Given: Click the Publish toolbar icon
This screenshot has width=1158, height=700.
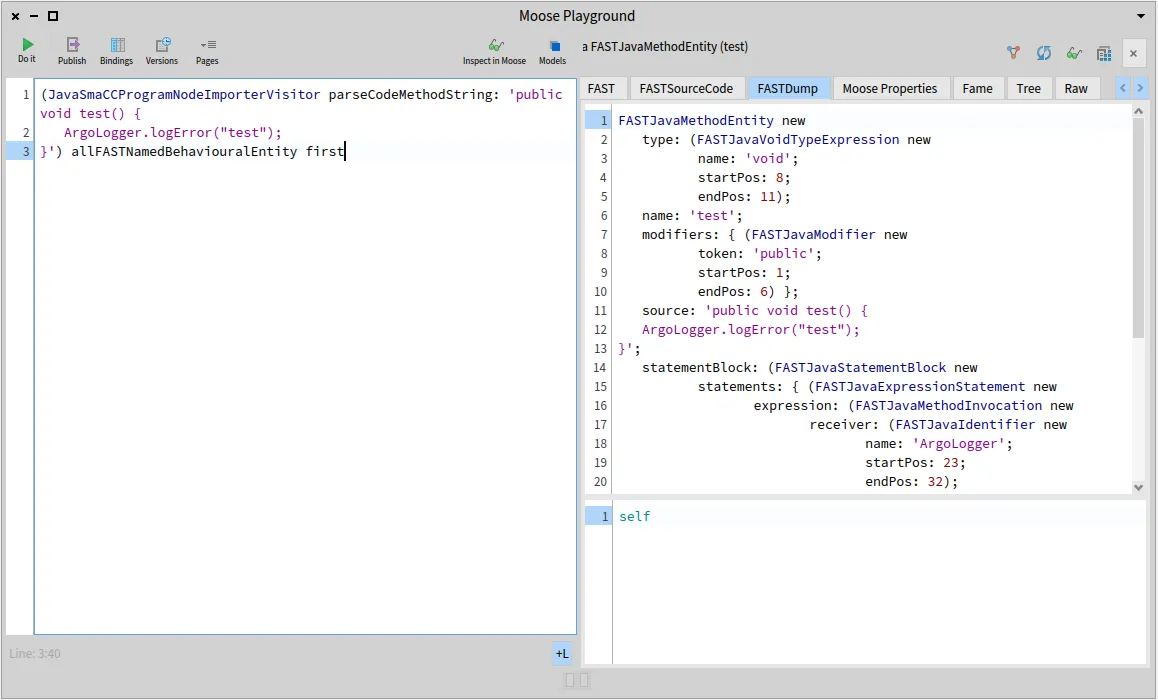Looking at the screenshot, I should 72,51.
